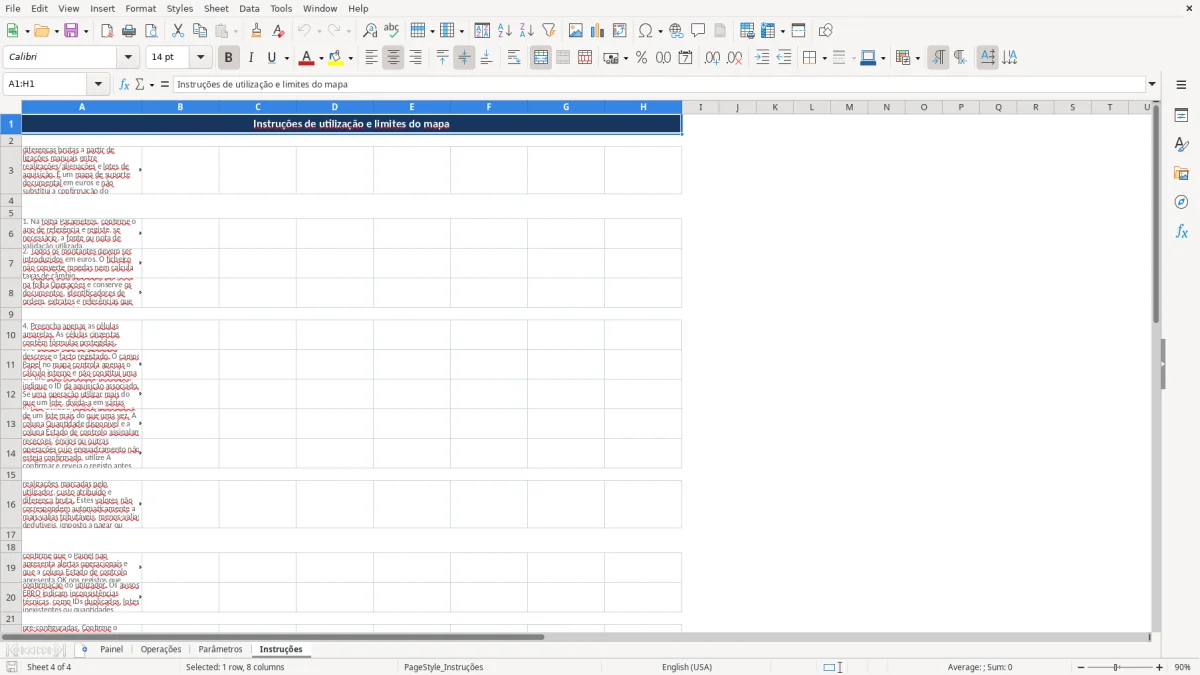Image resolution: width=1200 pixels, height=675 pixels.
Task: Toggle Align Left
Action: (371, 58)
